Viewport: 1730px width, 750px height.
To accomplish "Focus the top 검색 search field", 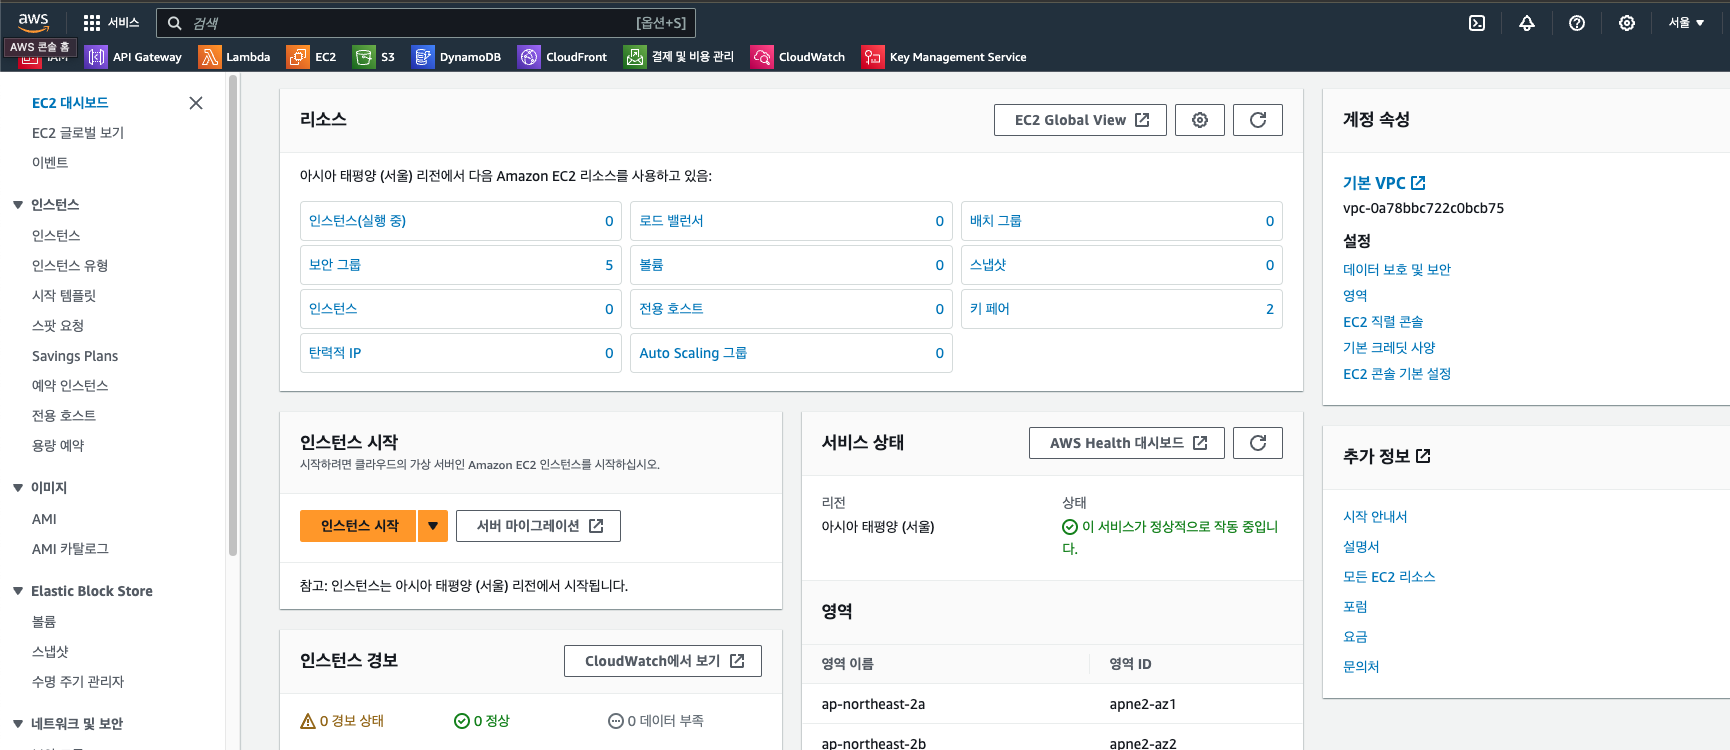I will click(x=426, y=23).
